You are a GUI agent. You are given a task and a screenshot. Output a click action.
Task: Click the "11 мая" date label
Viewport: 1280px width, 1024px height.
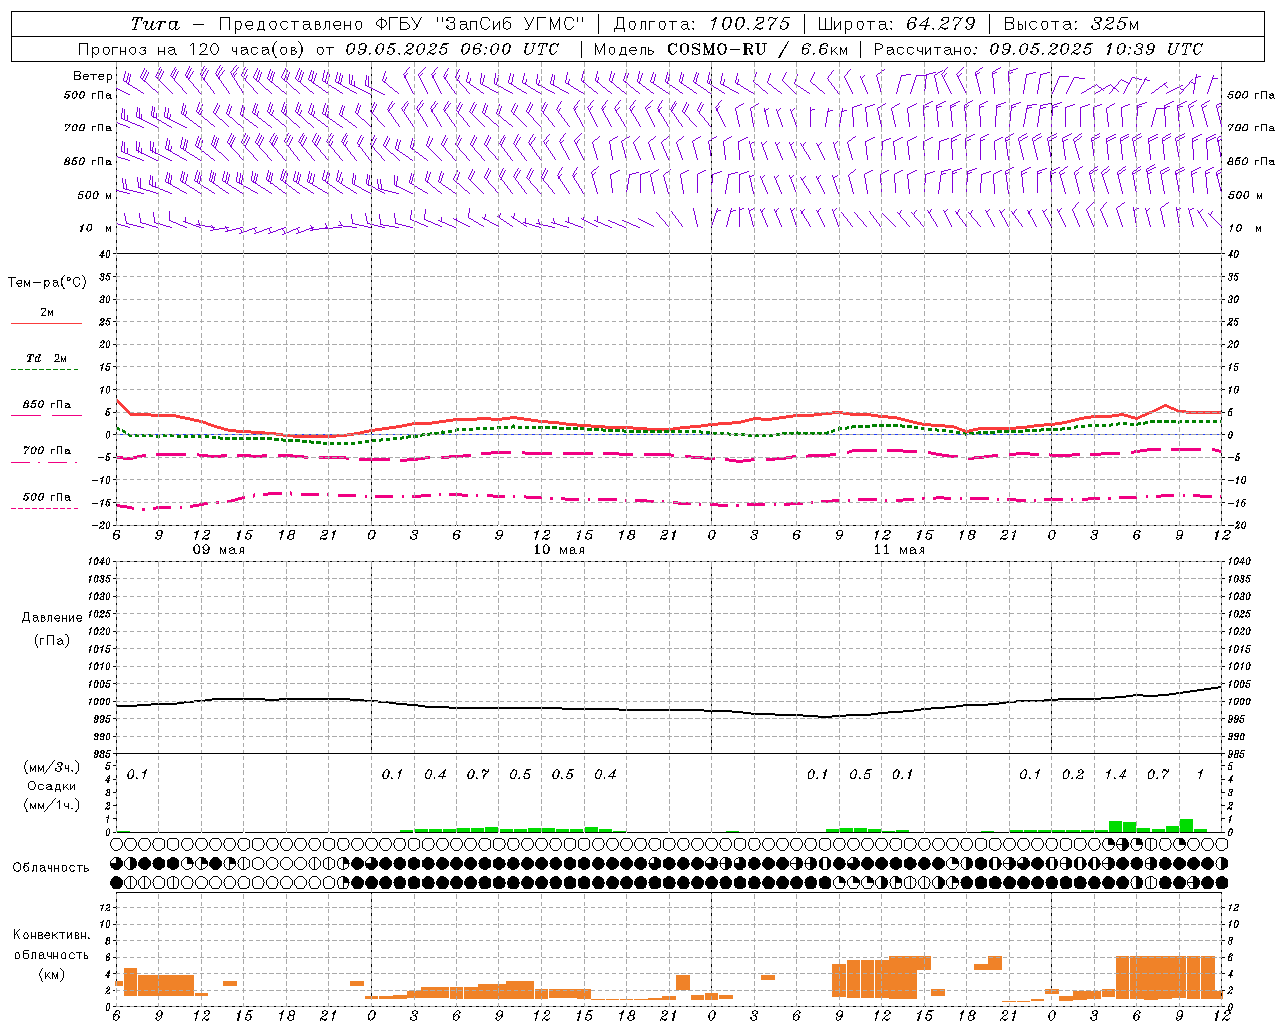pyautogui.click(x=898, y=550)
